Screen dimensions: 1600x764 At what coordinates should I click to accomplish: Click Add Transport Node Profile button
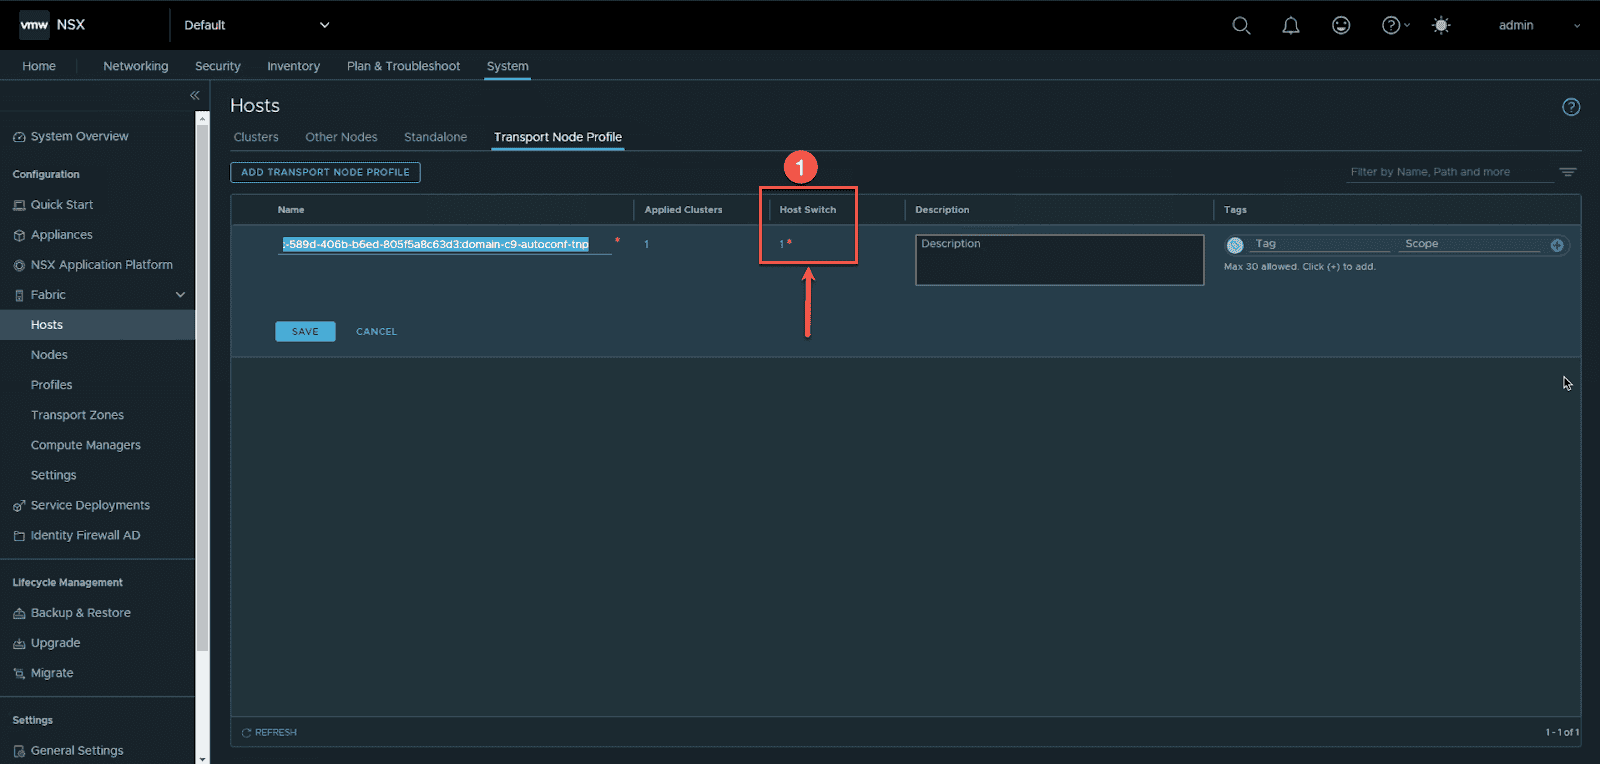tap(325, 172)
